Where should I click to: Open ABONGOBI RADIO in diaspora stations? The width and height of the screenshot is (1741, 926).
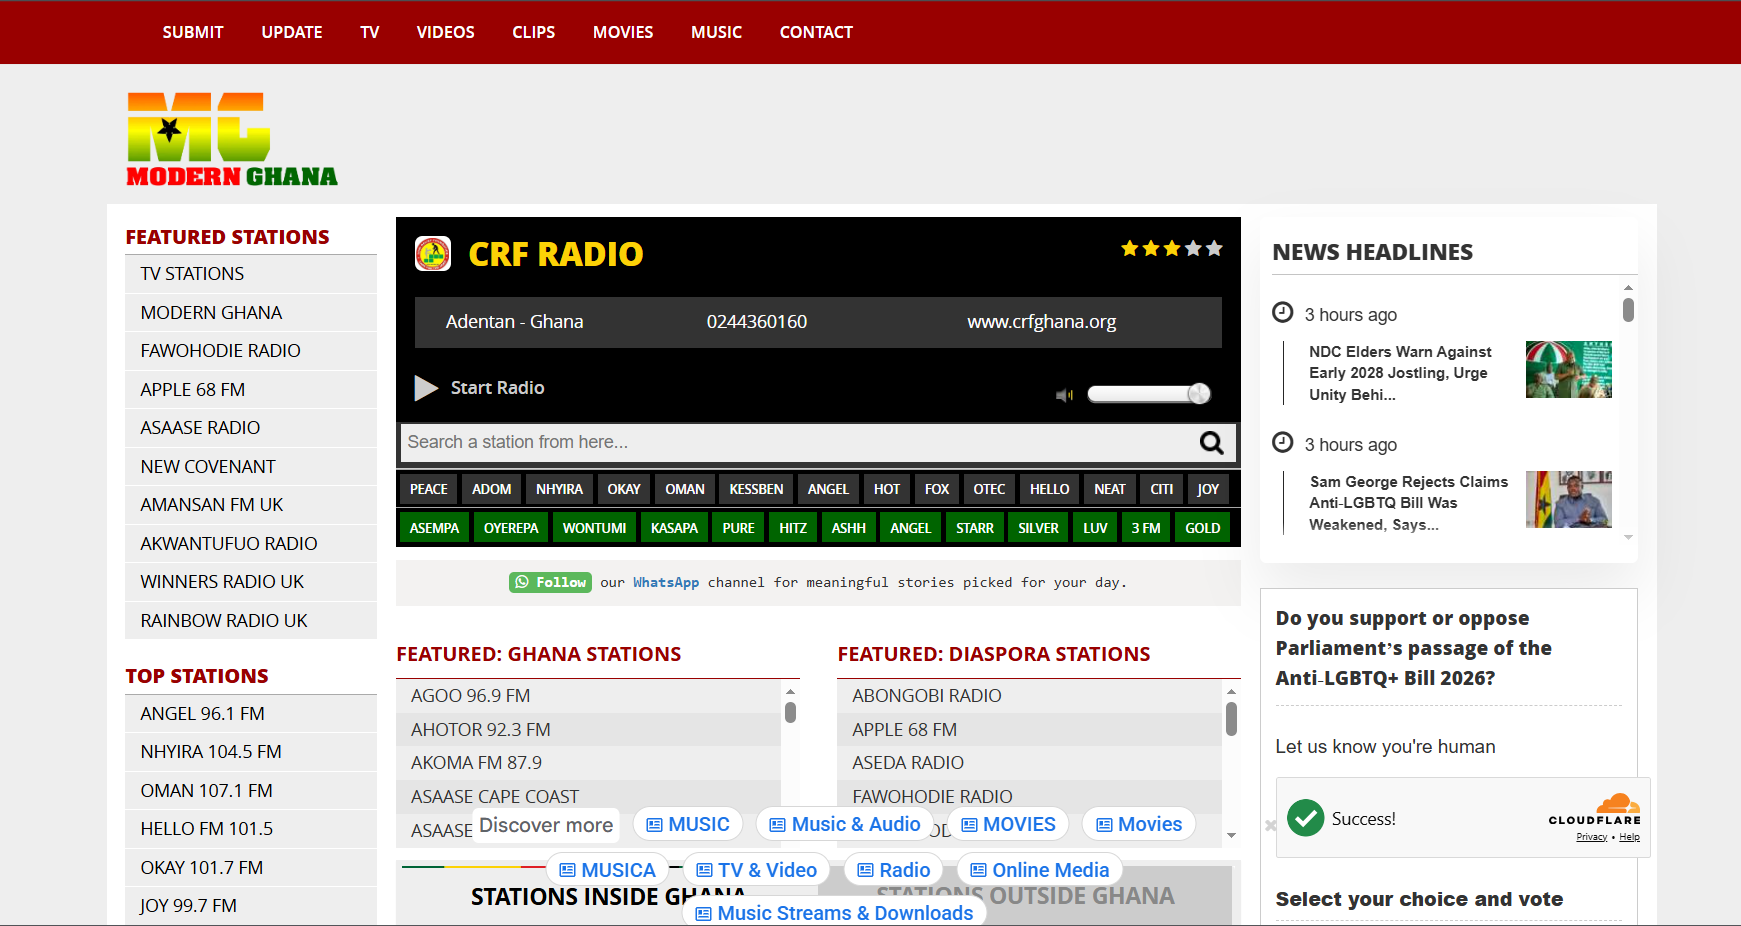(x=1030, y=696)
